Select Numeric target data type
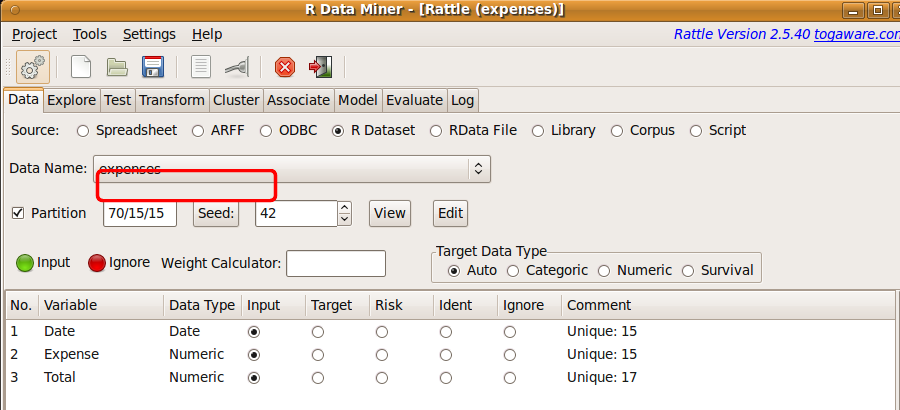This screenshot has width=900, height=410. [604, 270]
